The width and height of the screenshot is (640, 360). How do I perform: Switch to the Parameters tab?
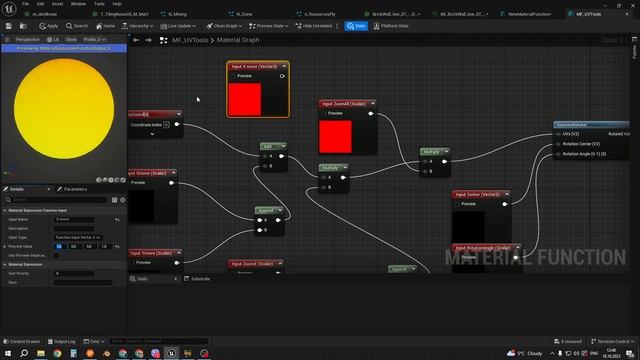pyautogui.click(x=72, y=189)
